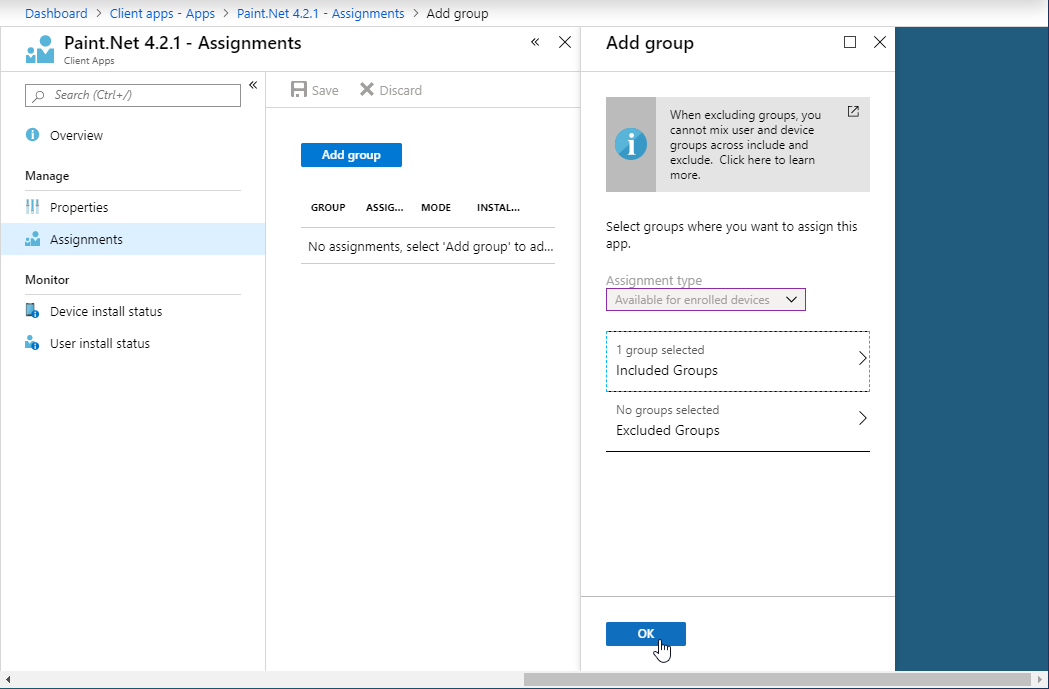1049x689 pixels.
Task: Open the Overview menu item
Action: 76,135
